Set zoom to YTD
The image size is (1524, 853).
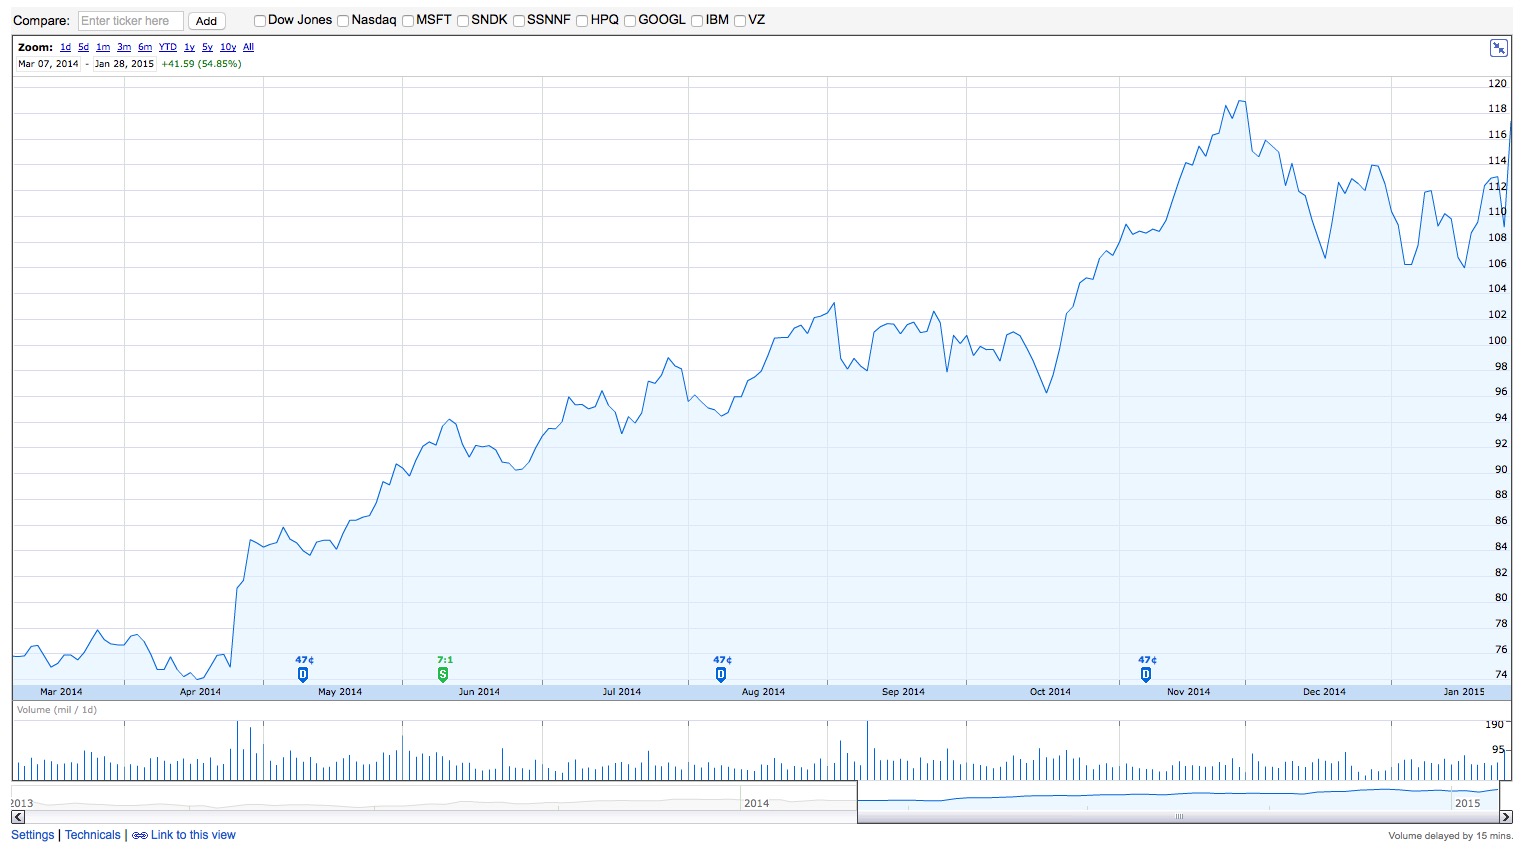(x=168, y=47)
